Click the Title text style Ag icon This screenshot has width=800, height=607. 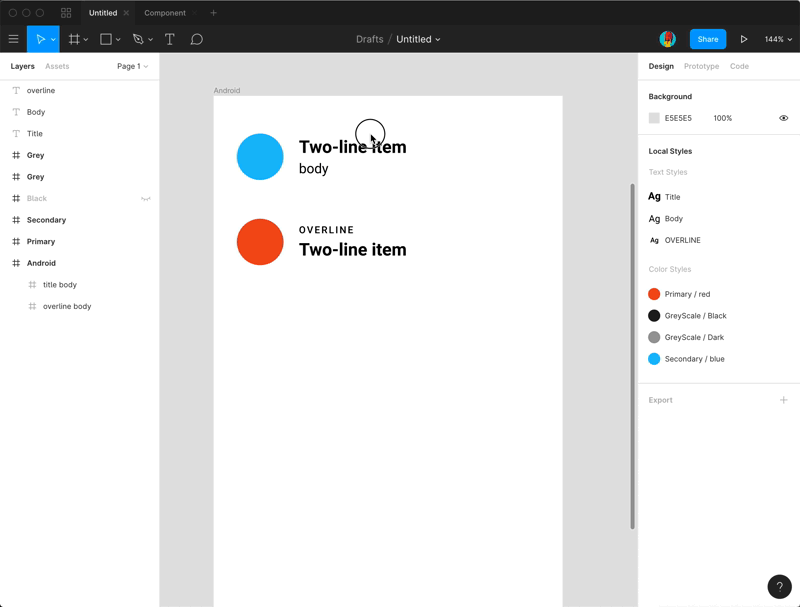pos(654,196)
